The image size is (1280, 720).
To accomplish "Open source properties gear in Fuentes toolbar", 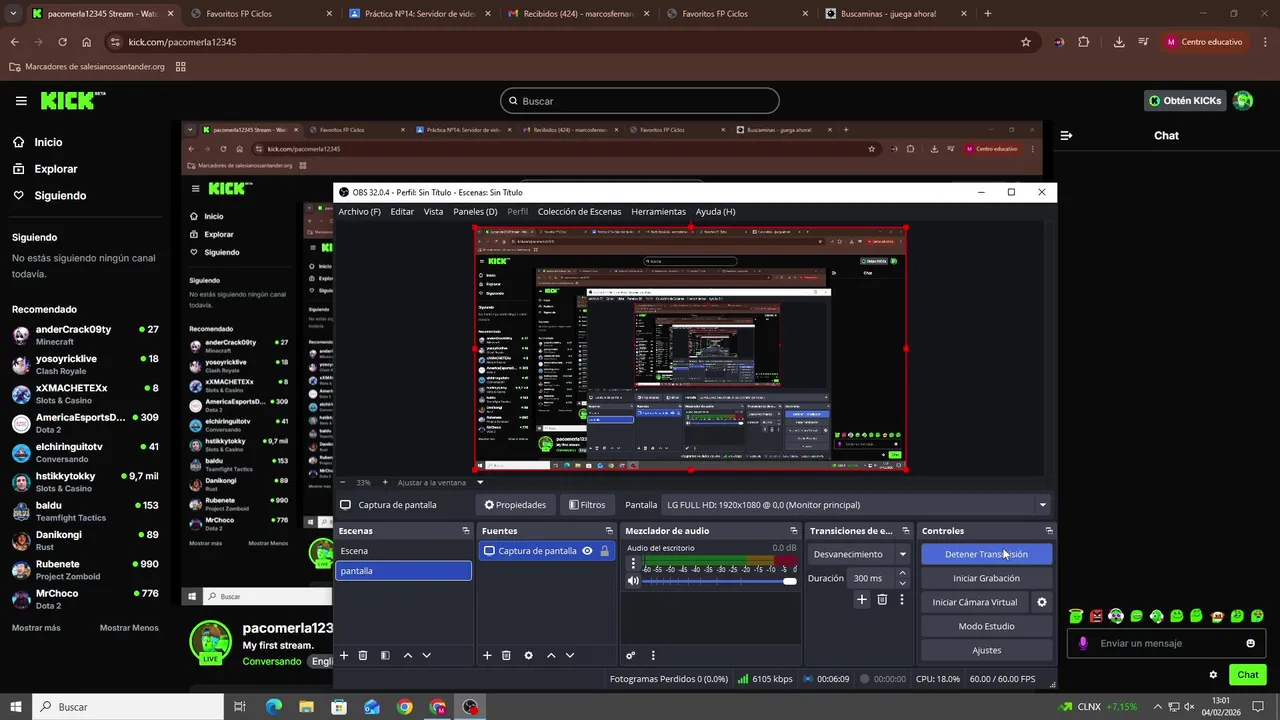I will pyautogui.click(x=528, y=655).
